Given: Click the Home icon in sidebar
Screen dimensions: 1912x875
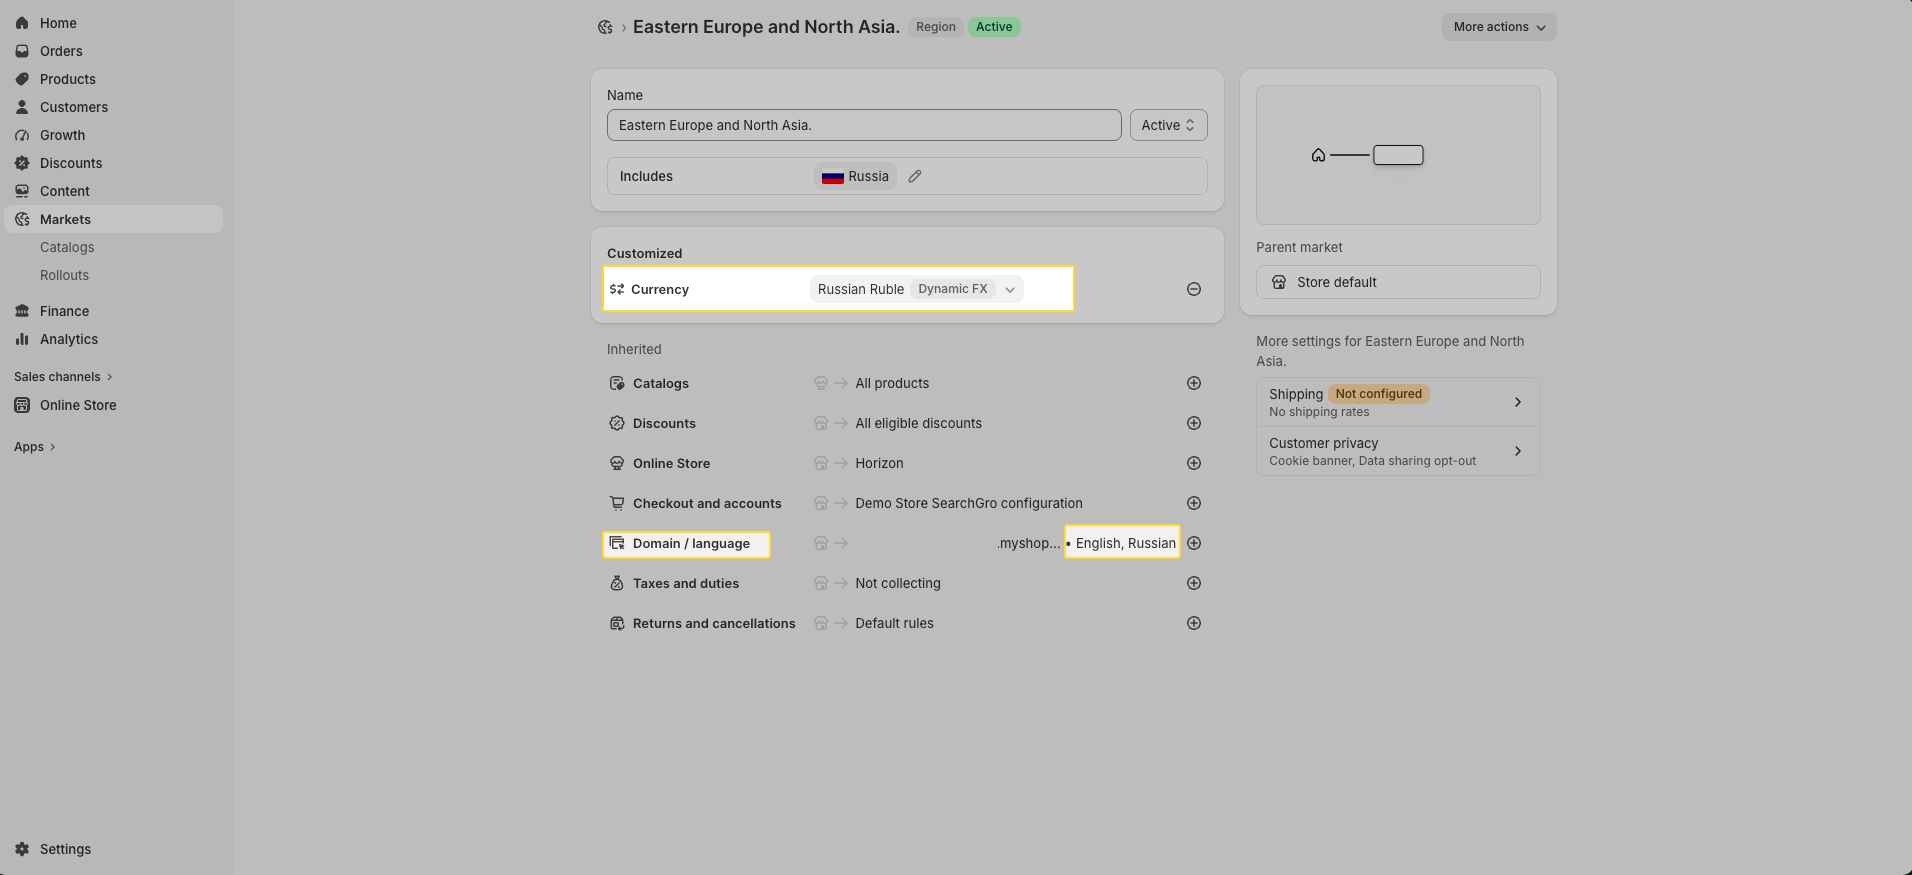Looking at the screenshot, I should point(22,23).
